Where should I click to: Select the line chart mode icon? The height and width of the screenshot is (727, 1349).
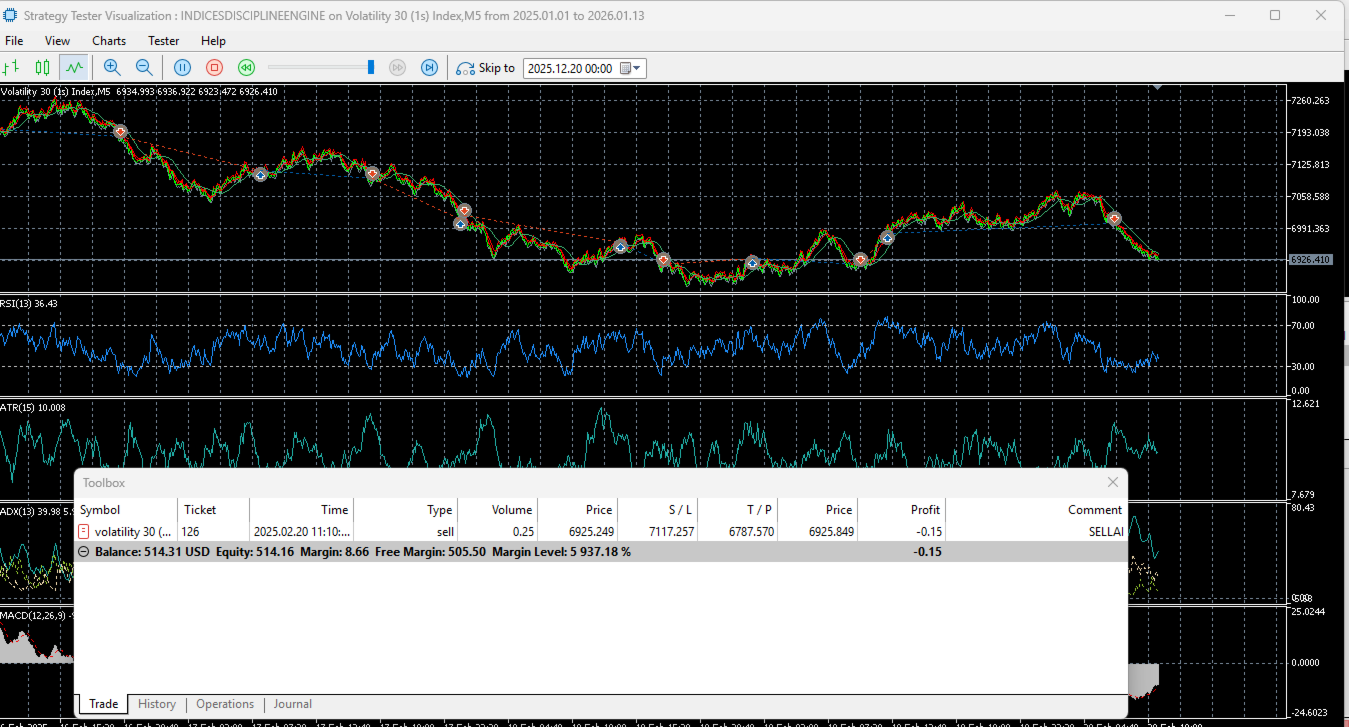pos(73,68)
